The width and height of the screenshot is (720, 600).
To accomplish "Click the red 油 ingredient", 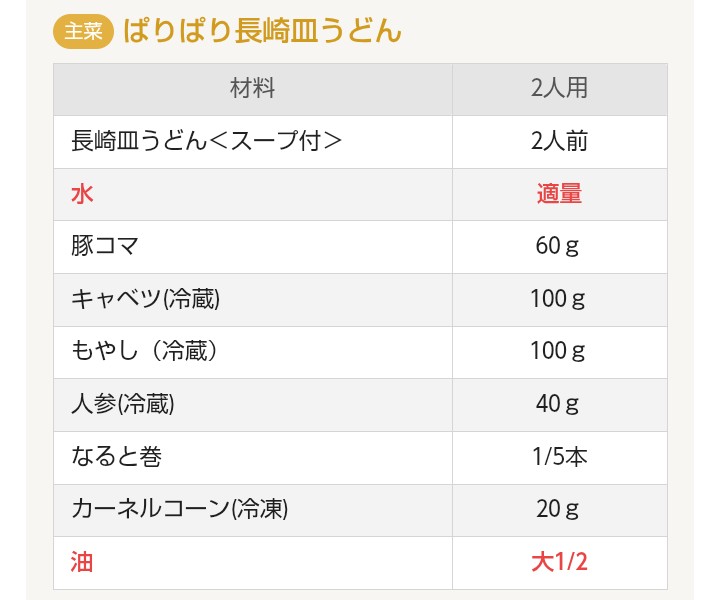I will [x=82, y=562].
